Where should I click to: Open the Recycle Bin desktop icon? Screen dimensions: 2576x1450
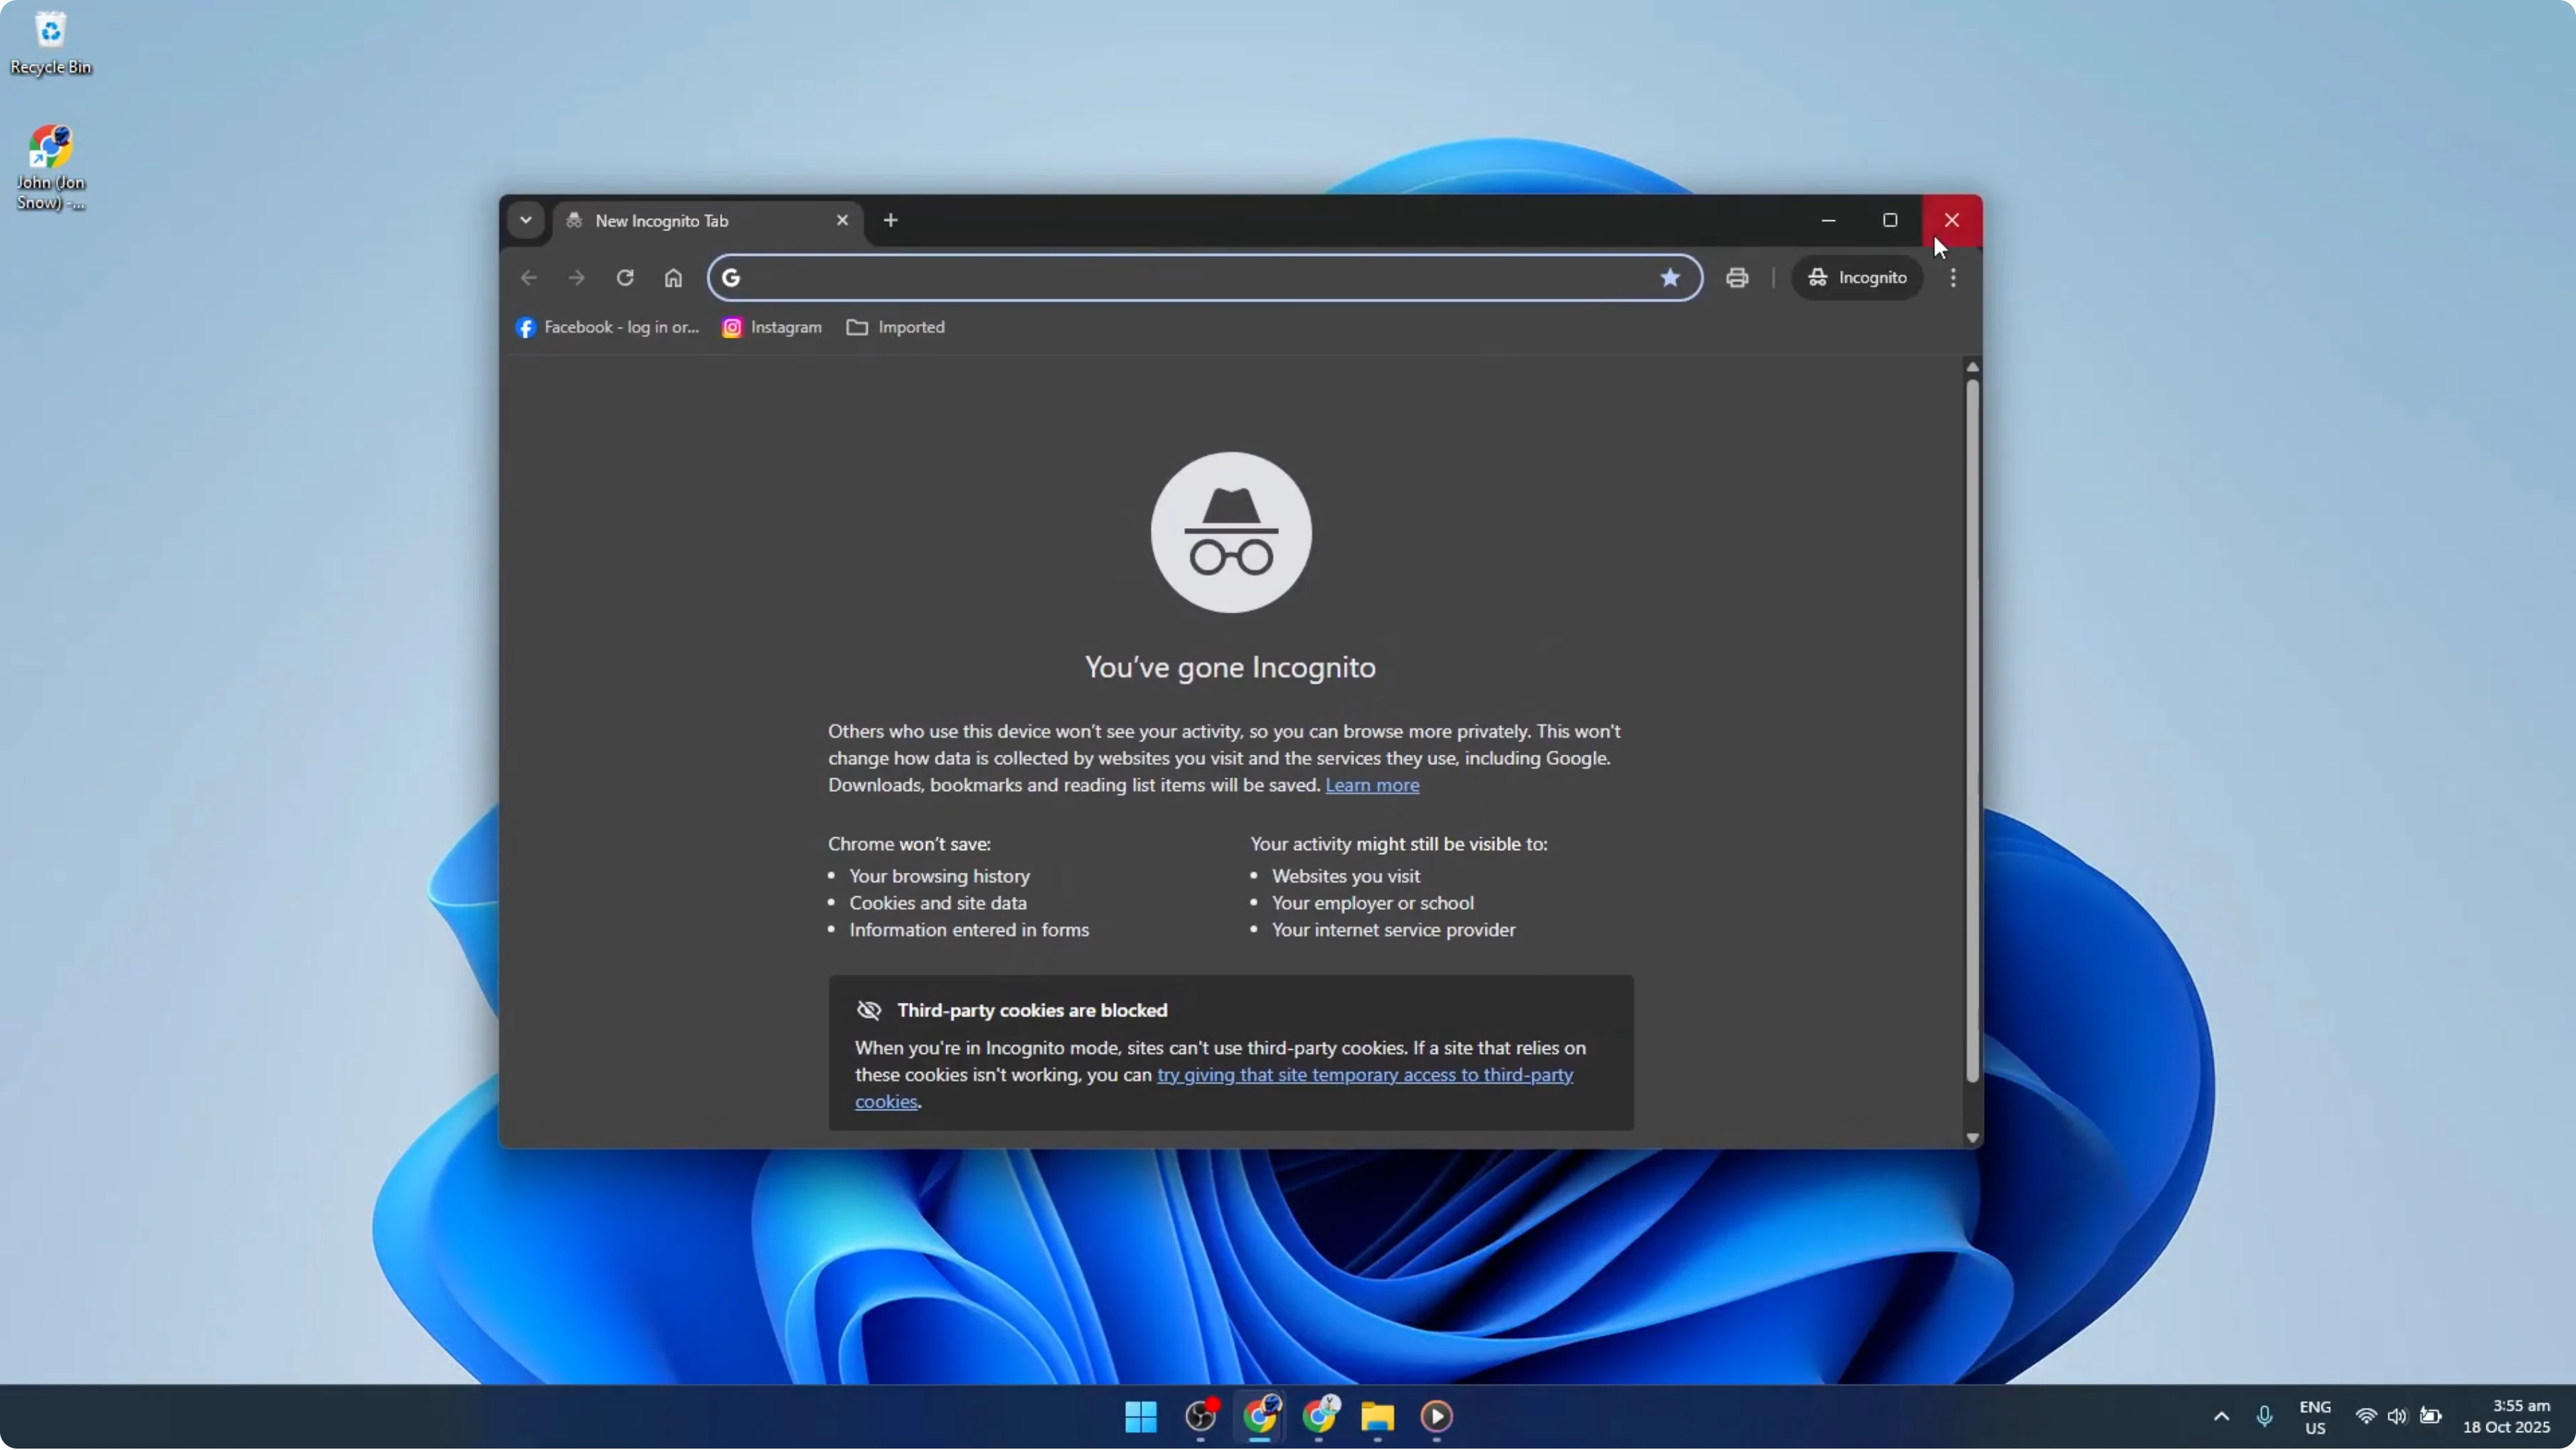50,42
